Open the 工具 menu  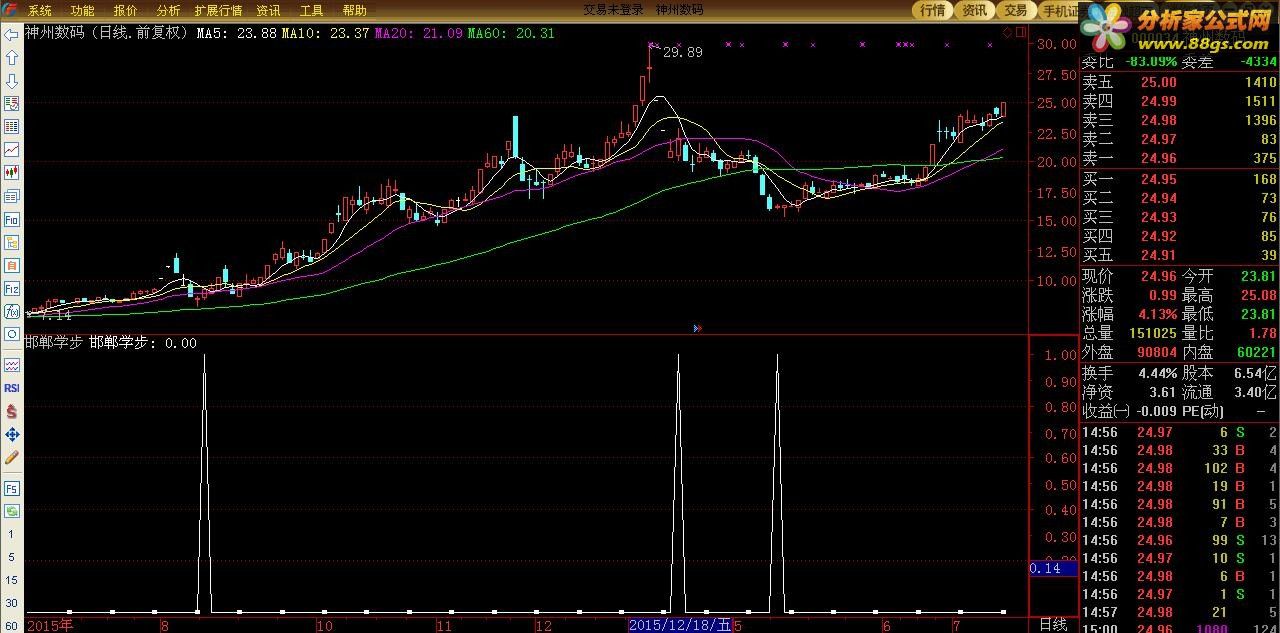click(311, 10)
